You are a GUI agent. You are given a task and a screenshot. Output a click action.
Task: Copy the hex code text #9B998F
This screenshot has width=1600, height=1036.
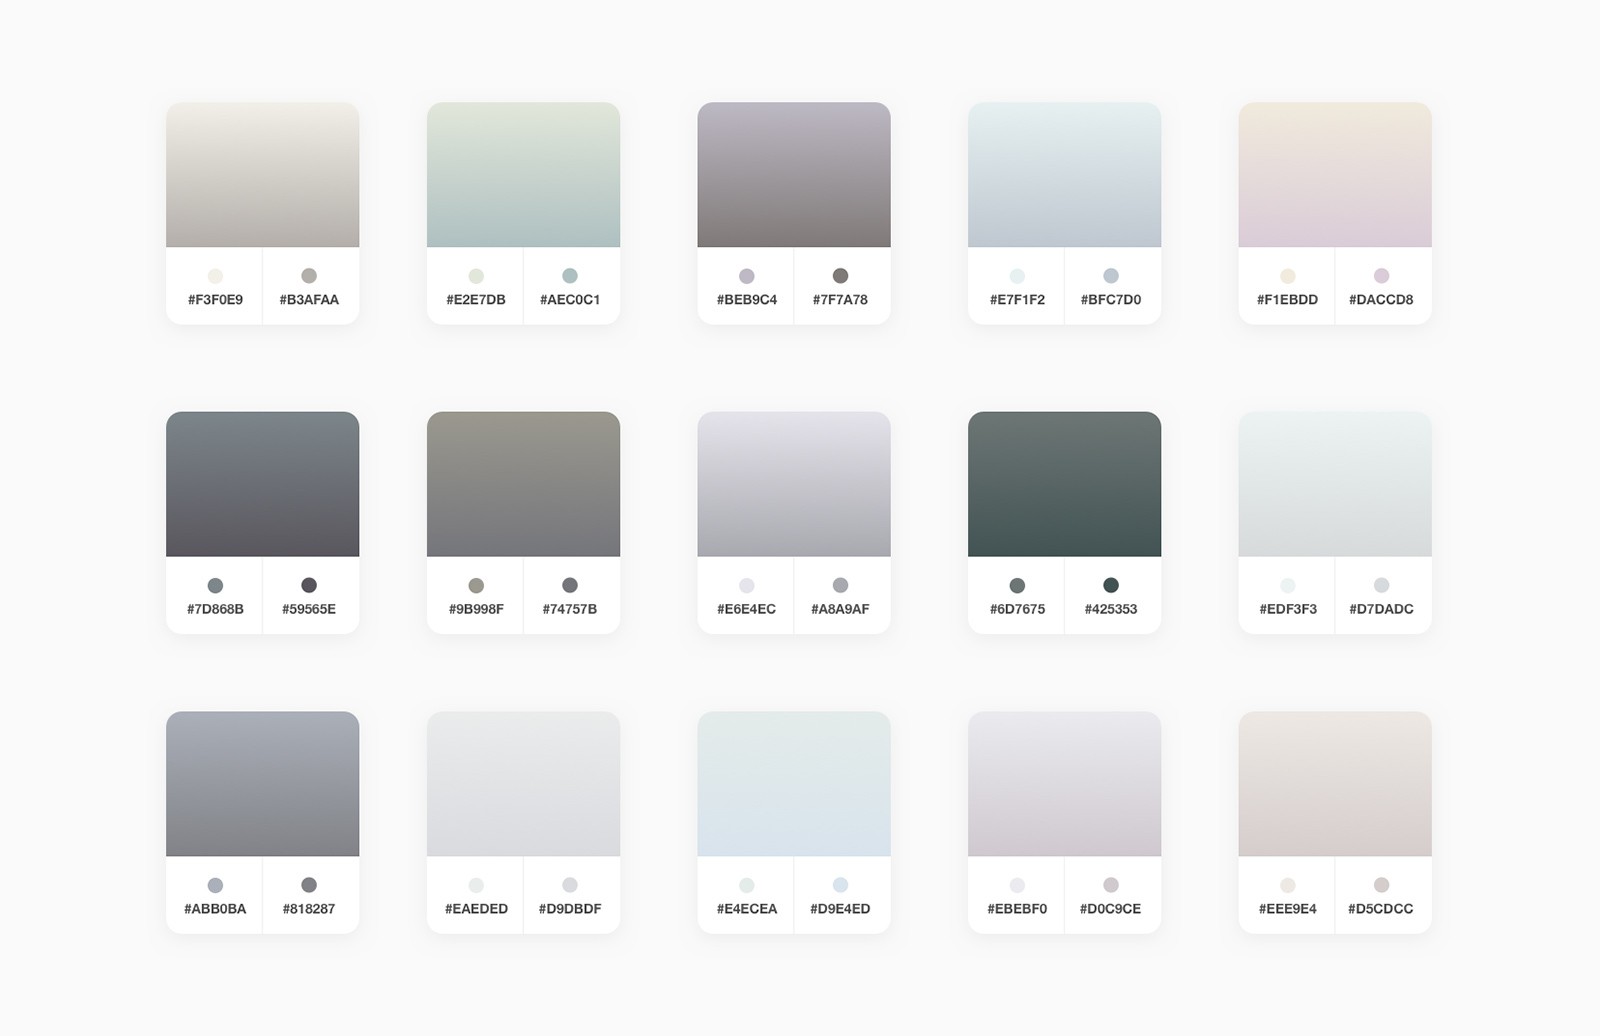click(476, 609)
